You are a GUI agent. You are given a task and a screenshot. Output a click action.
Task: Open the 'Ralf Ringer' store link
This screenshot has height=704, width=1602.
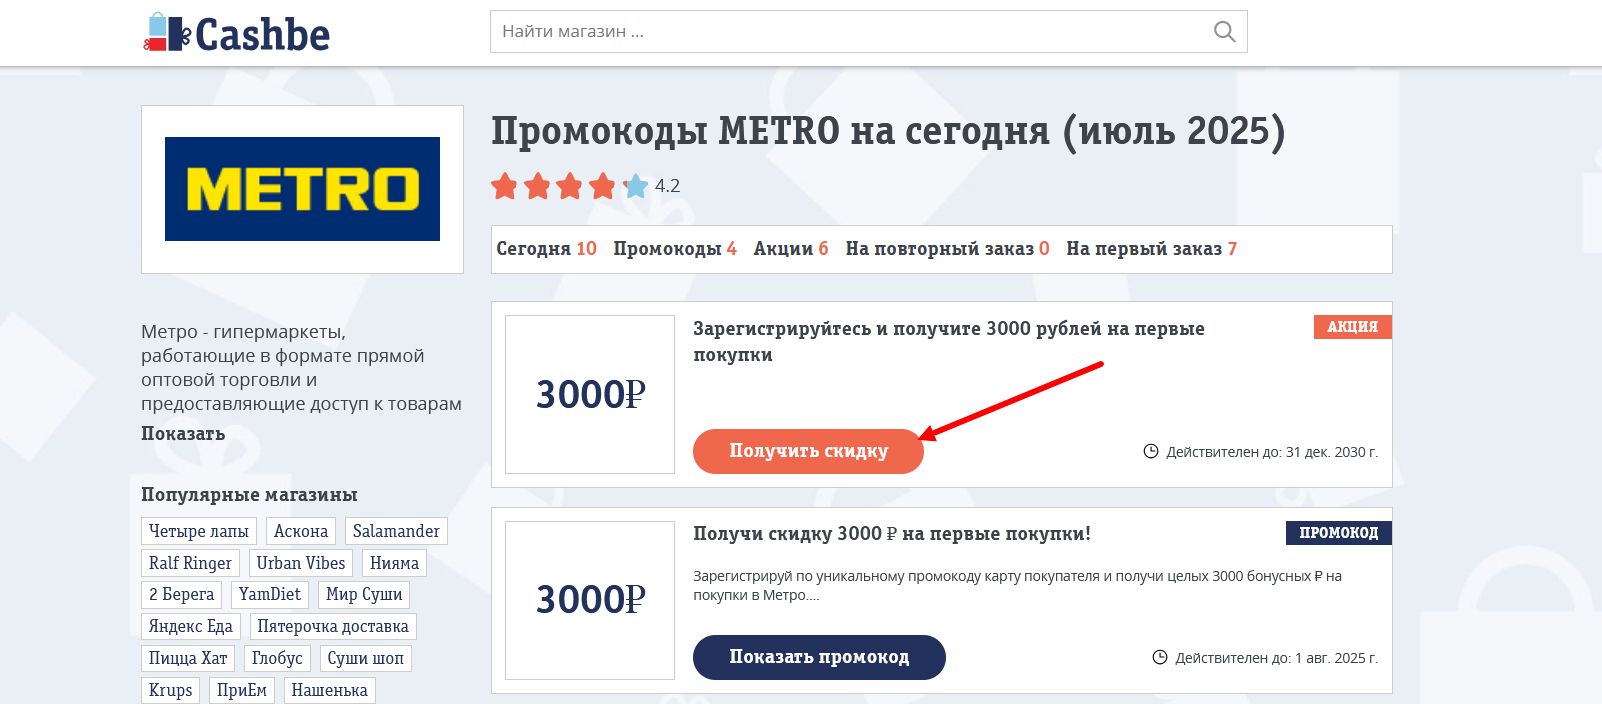[190, 563]
